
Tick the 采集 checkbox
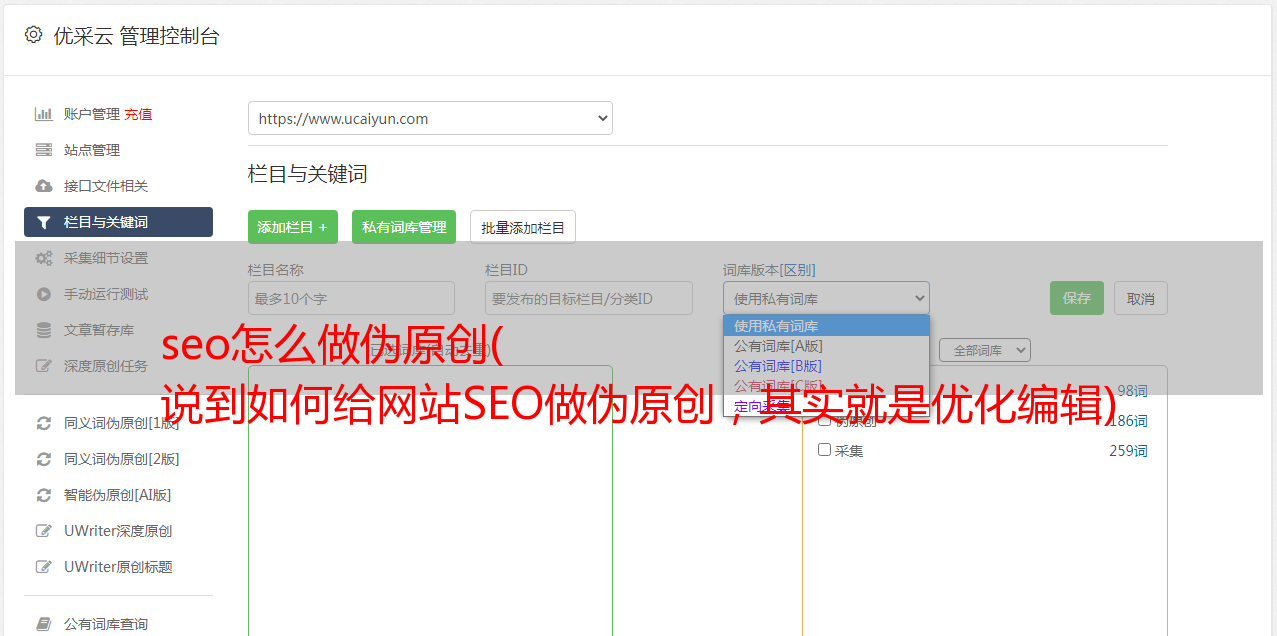[825, 450]
